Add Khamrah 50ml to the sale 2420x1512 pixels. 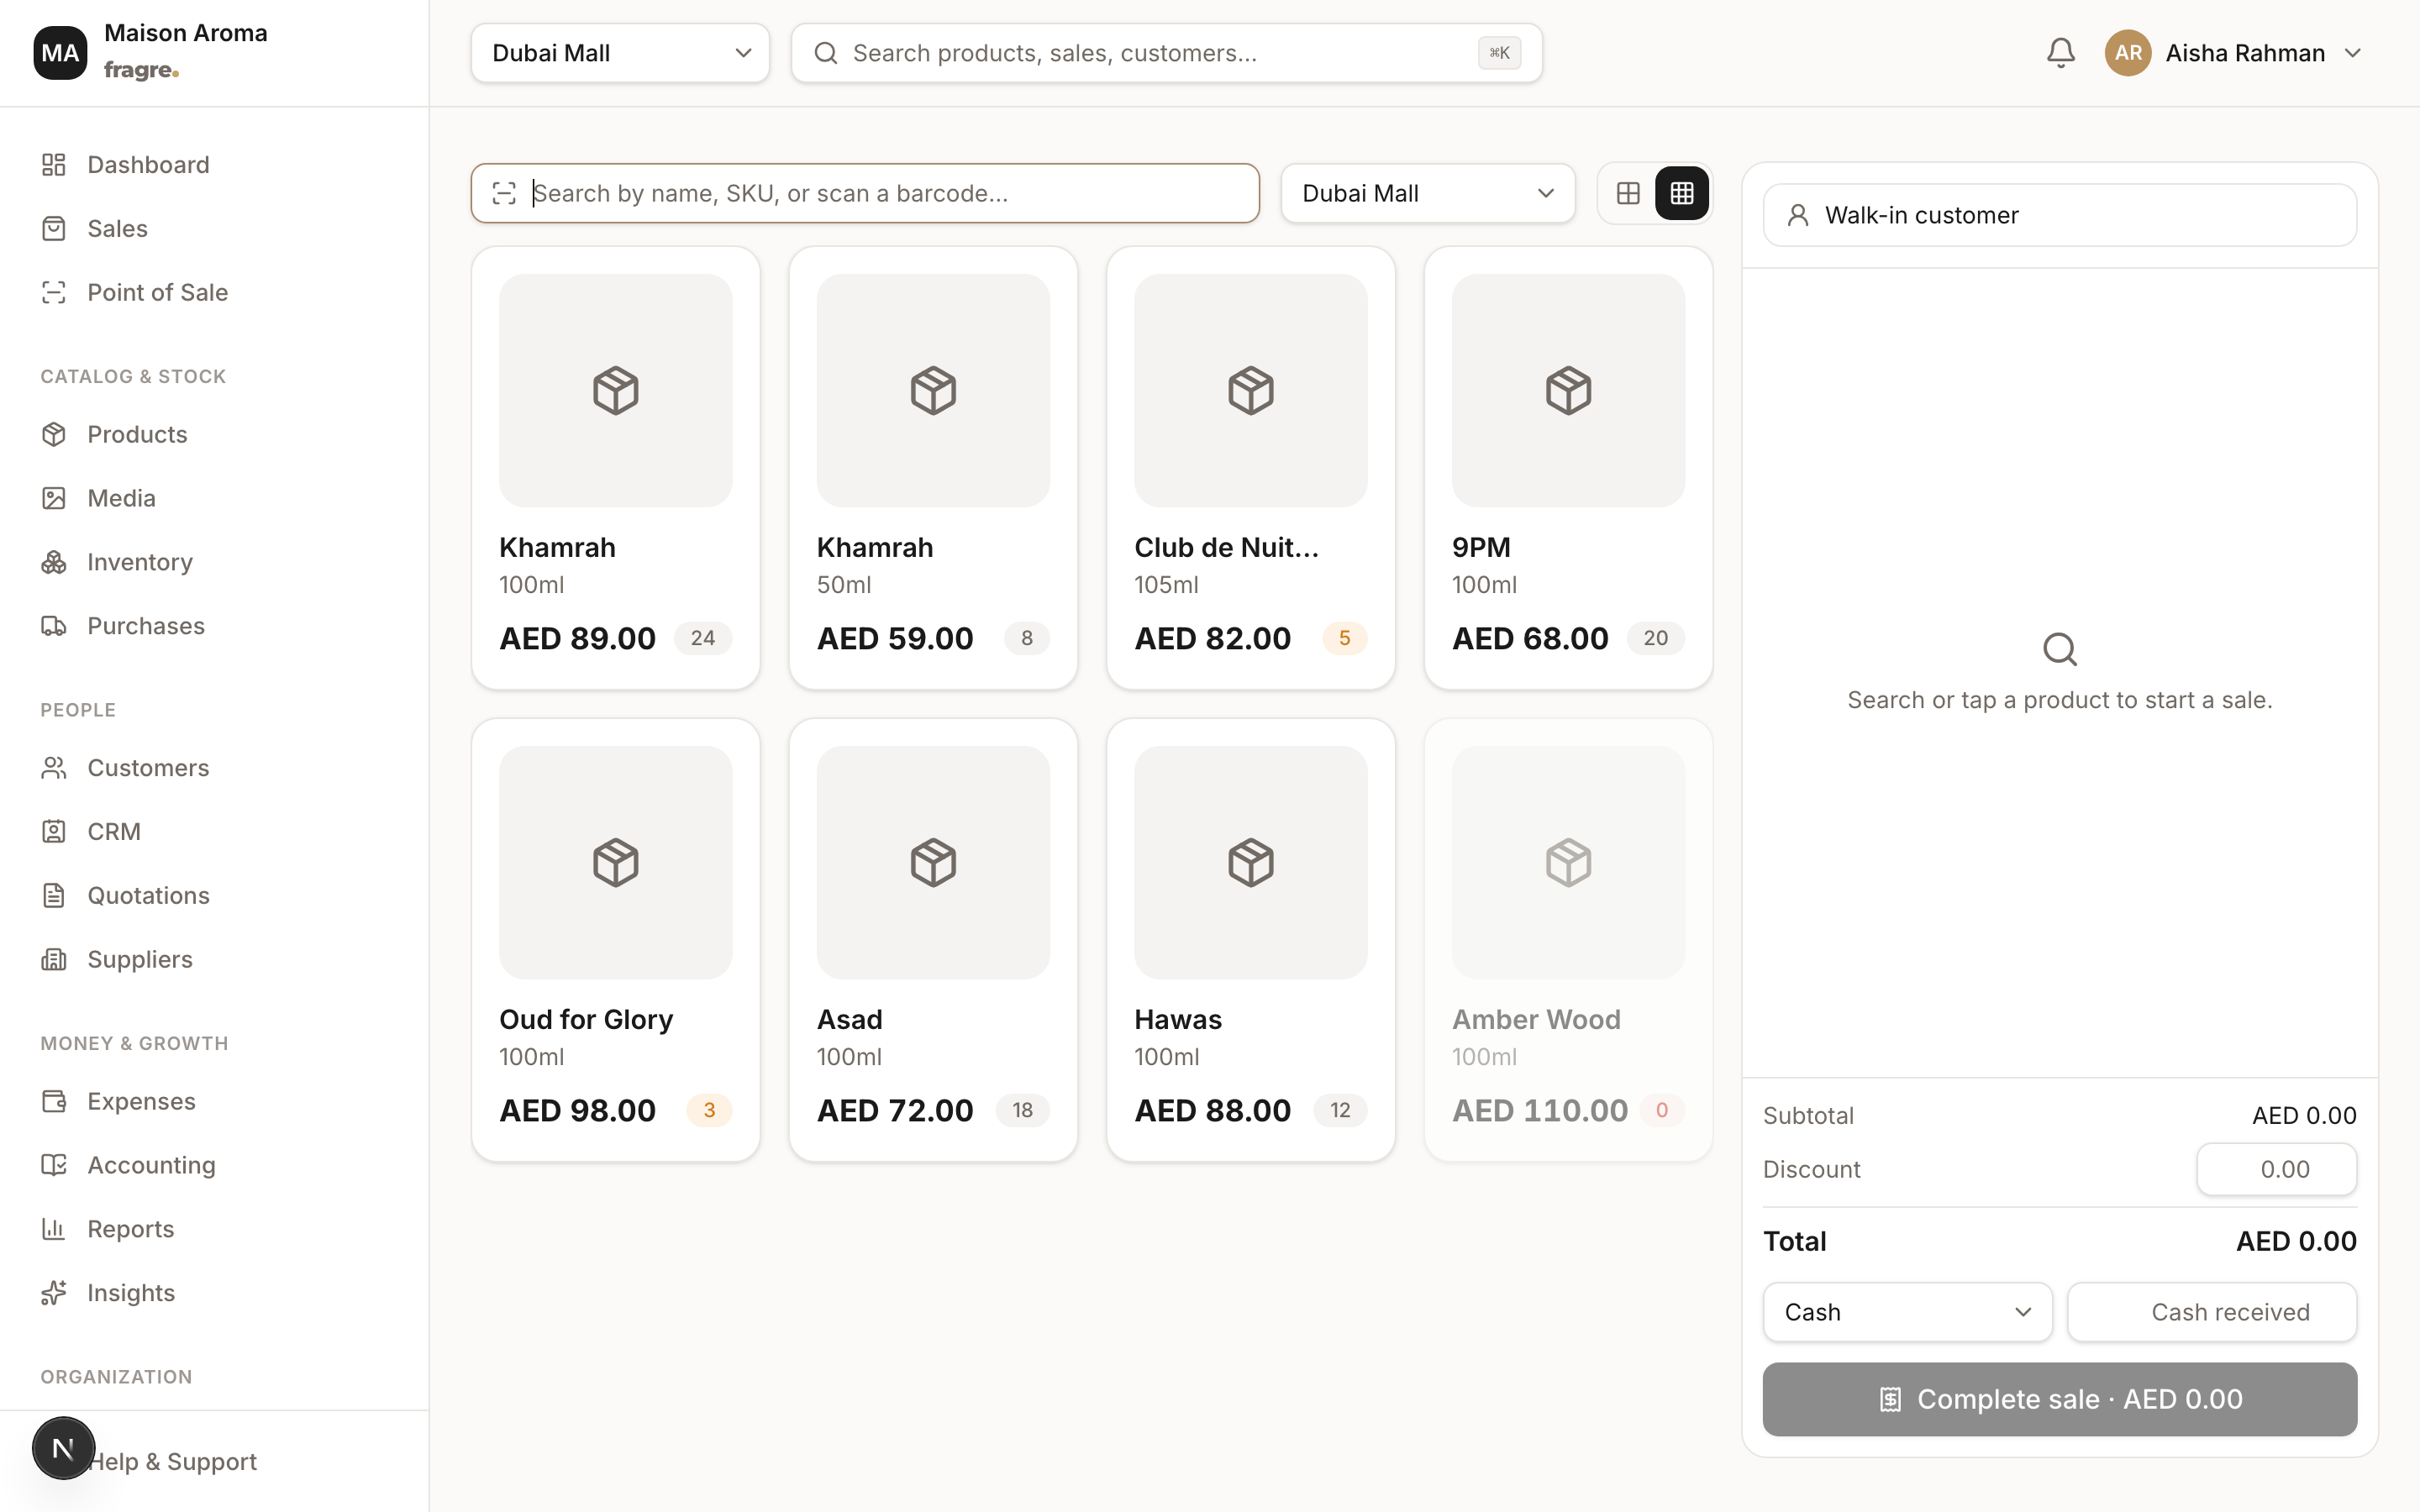933,468
